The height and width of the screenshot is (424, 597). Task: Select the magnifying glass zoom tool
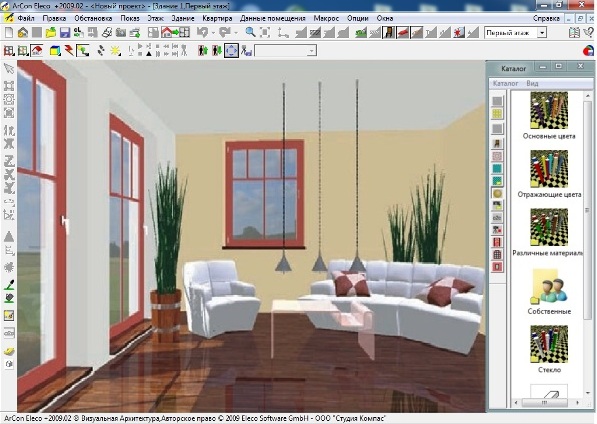(250, 33)
